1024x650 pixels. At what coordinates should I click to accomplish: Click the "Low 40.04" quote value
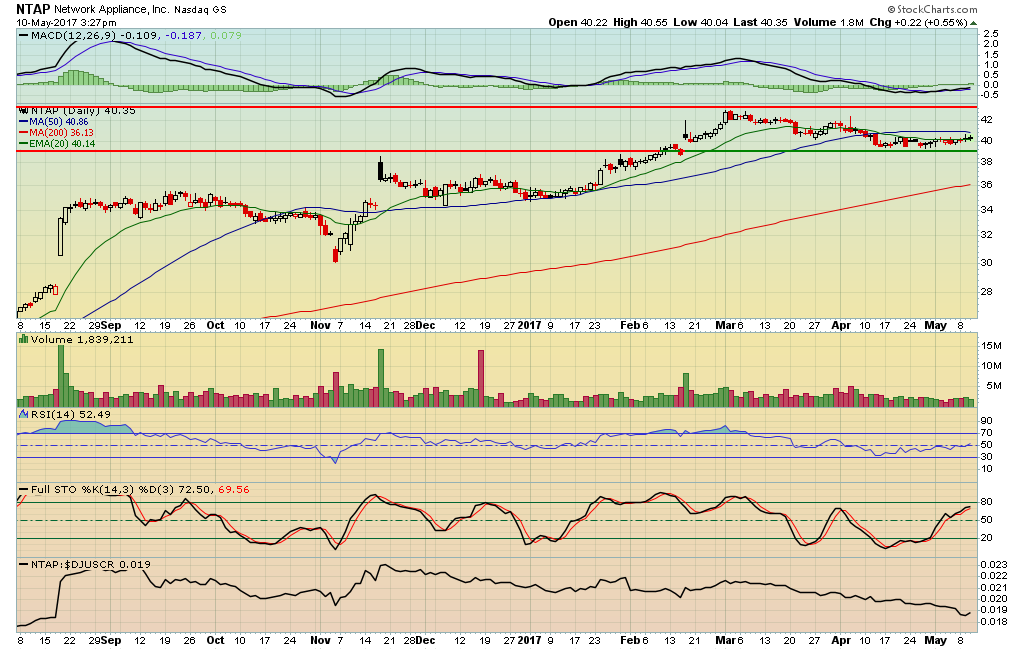[700, 22]
